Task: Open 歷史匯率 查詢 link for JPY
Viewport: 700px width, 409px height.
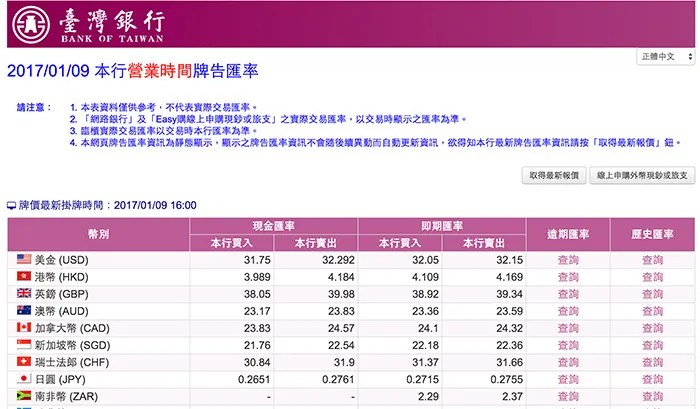Action: click(x=652, y=379)
